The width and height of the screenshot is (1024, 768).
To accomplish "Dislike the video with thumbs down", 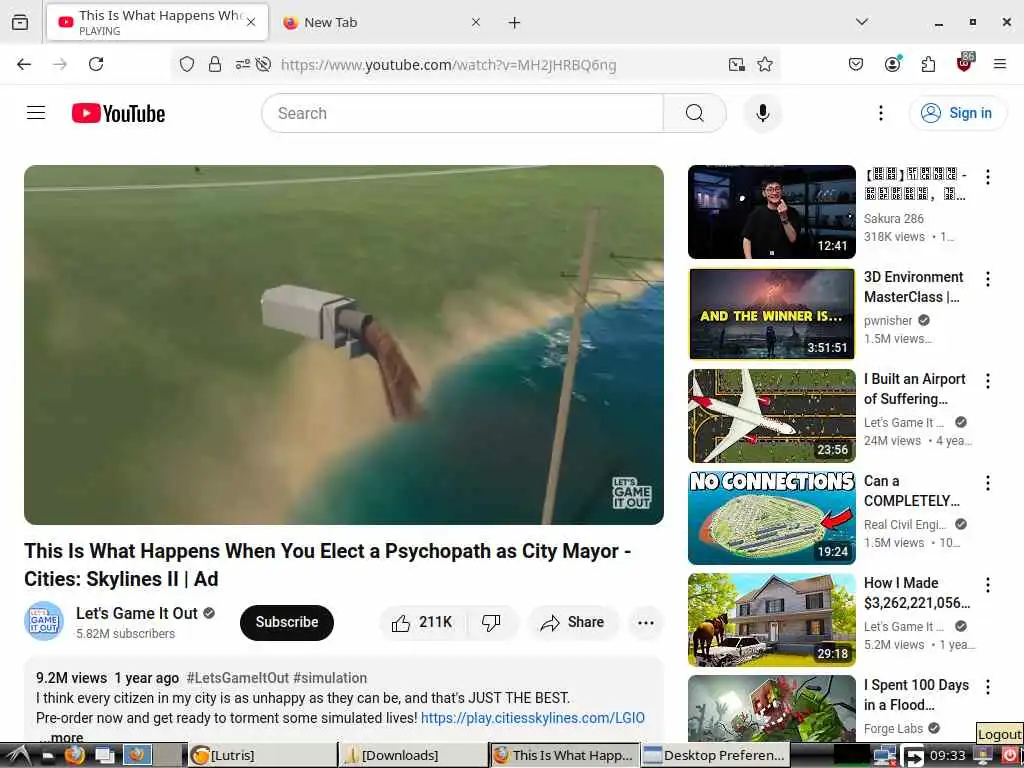I will (x=491, y=622).
